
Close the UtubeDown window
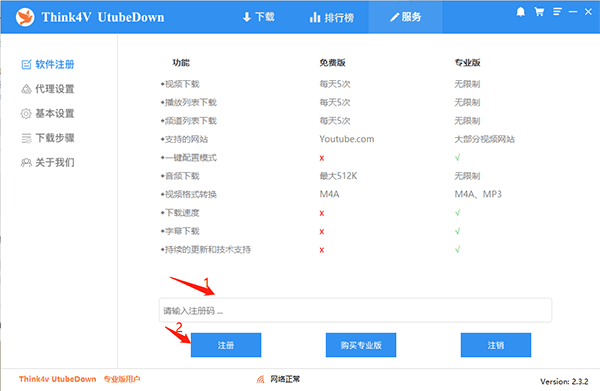[589, 12]
